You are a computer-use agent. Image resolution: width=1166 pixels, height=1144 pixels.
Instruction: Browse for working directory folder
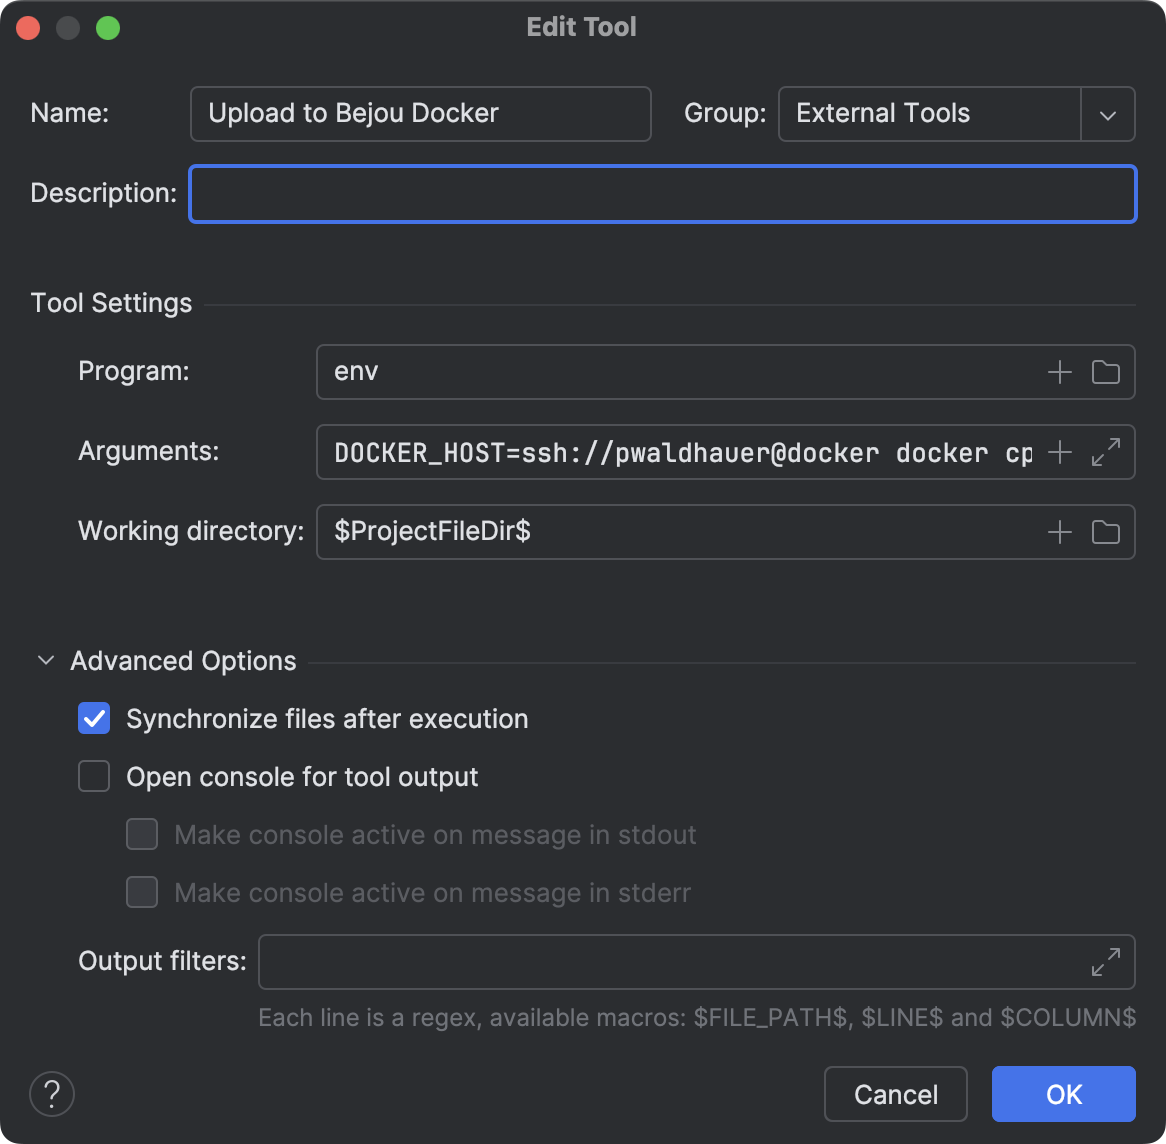1105,532
